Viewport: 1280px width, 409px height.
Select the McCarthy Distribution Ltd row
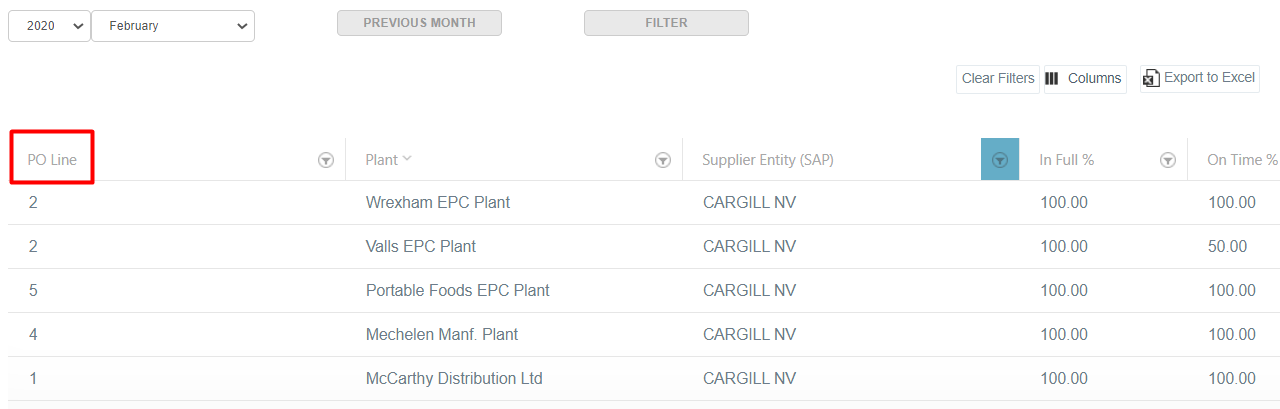click(454, 379)
